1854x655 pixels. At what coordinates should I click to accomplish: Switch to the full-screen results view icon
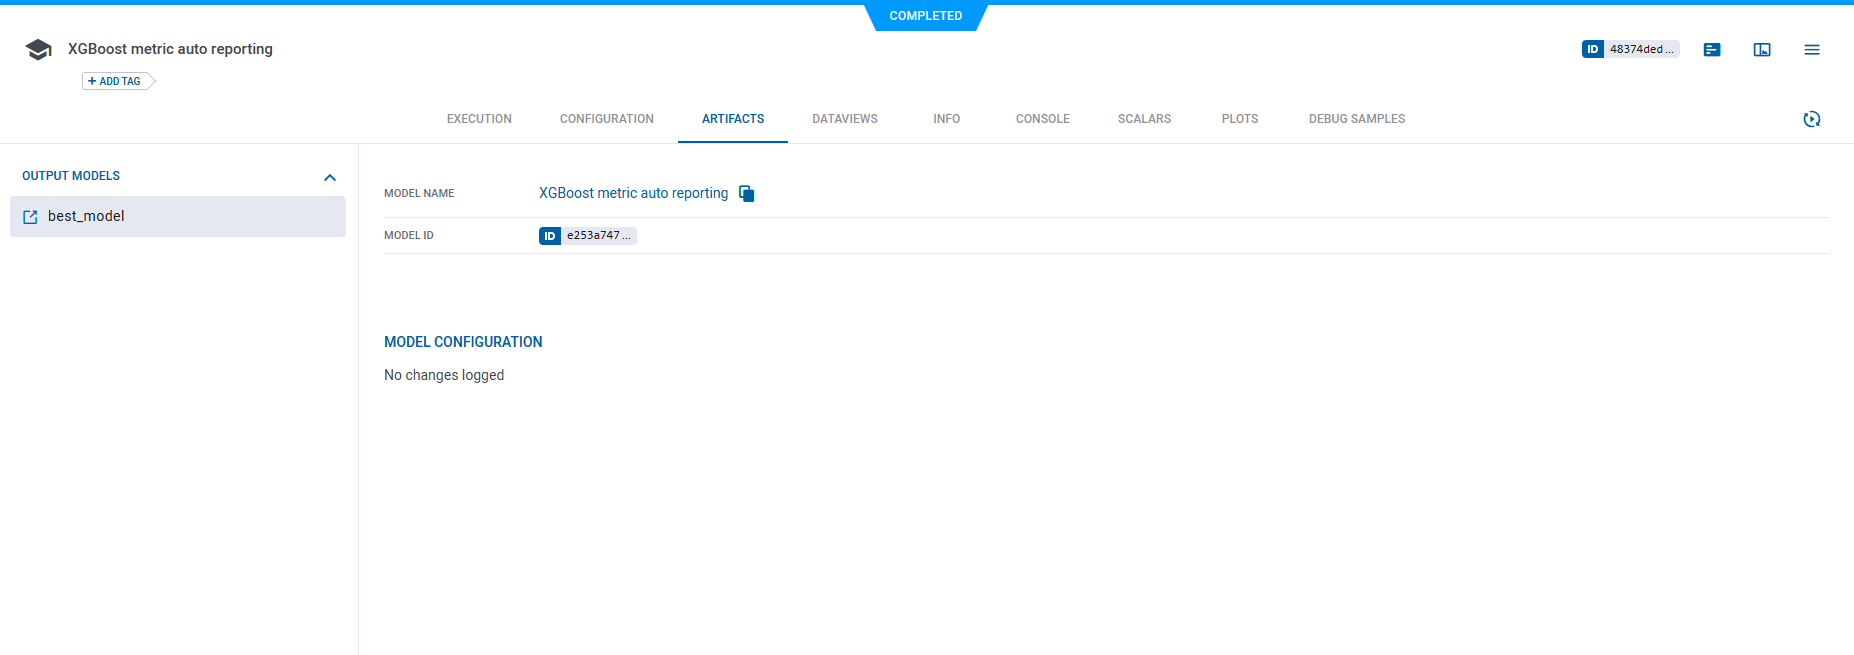(1761, 49)
